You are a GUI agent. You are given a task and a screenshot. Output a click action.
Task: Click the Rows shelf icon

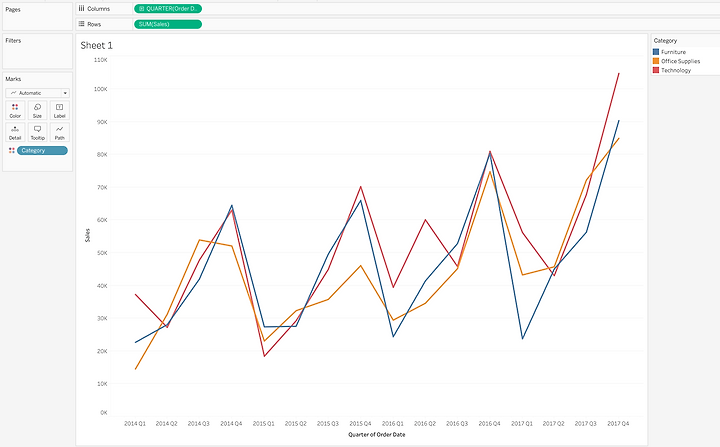tap(81, 23)
